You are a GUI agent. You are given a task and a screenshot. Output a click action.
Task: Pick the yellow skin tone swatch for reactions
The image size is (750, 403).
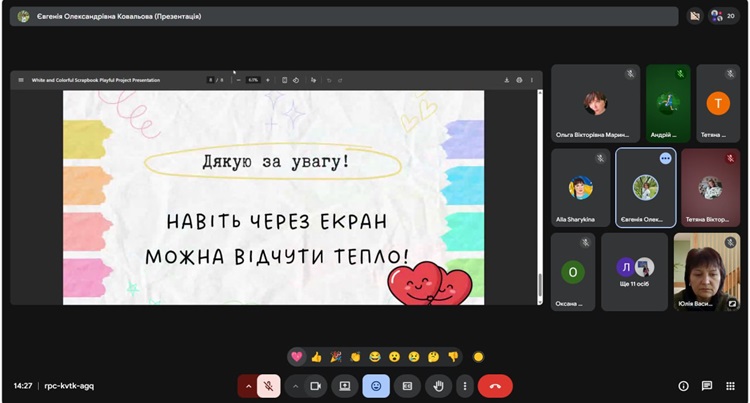(x=478, y=356)
